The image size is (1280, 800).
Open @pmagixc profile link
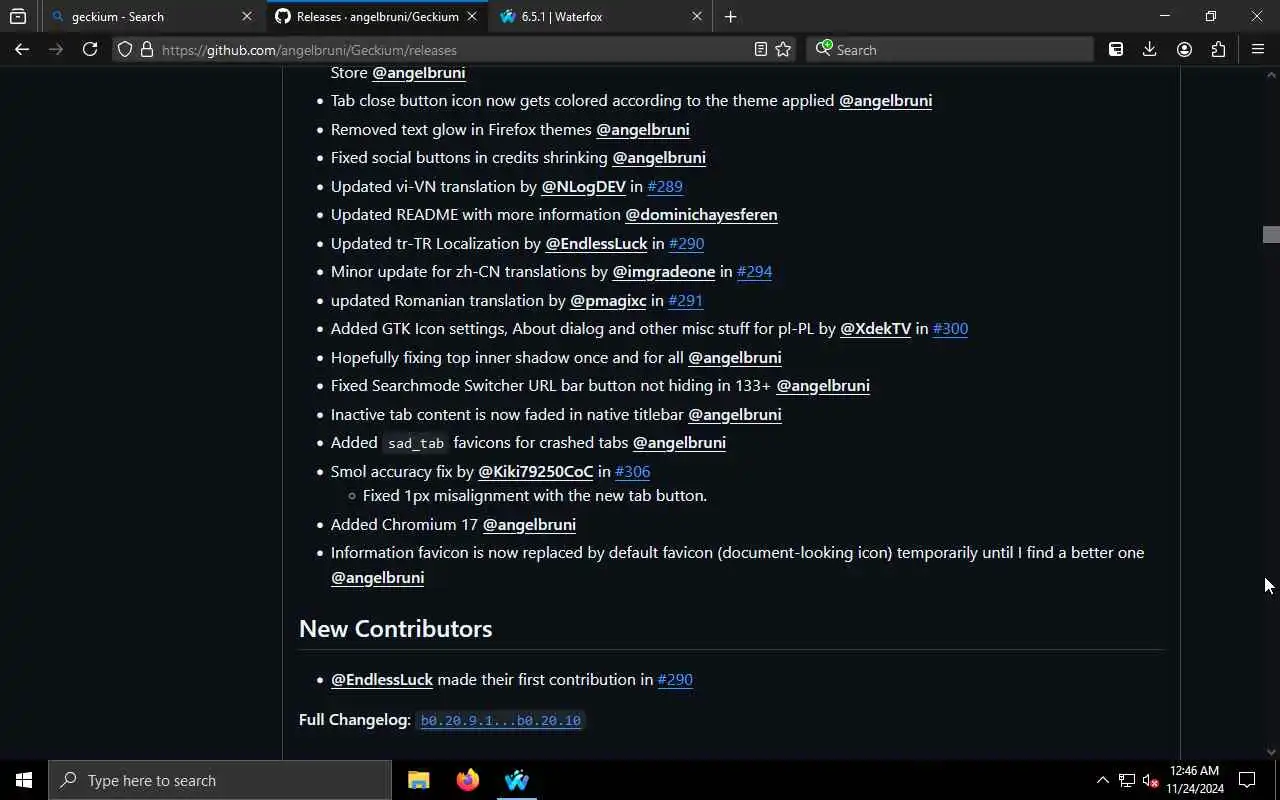(608, 300)
